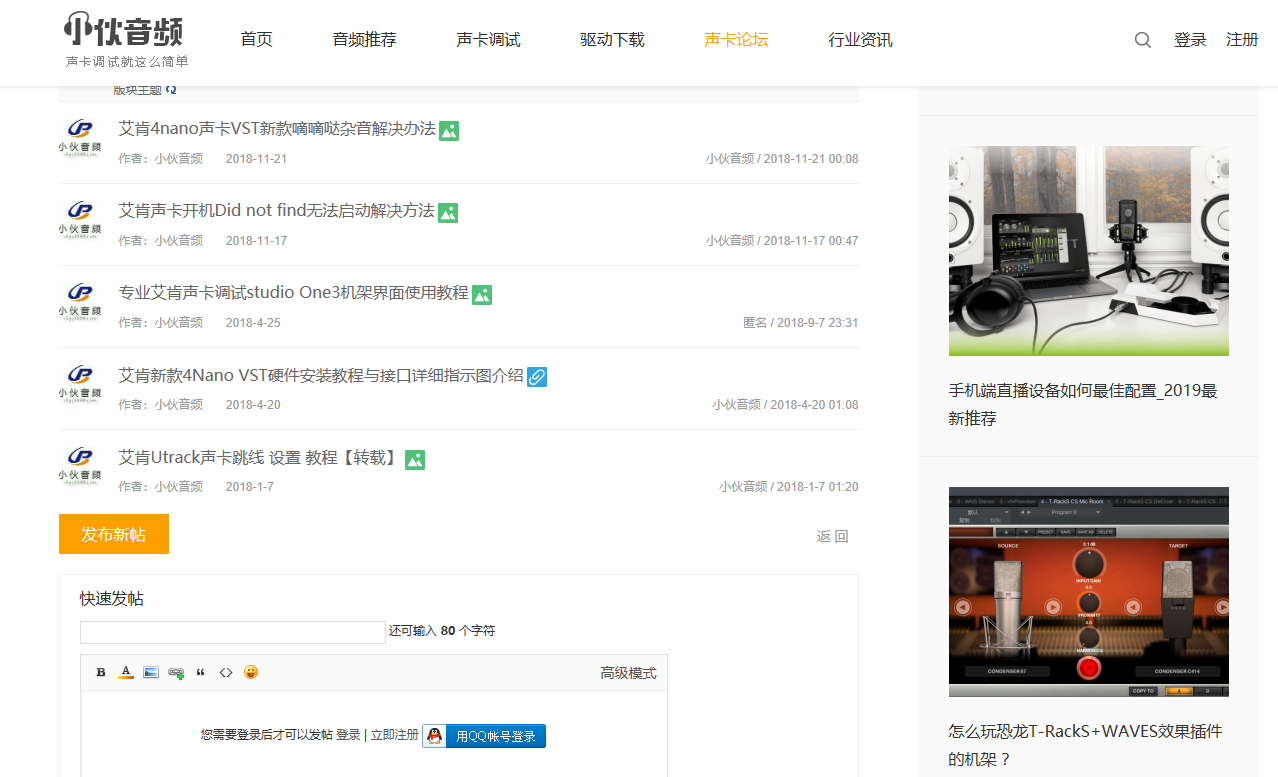Click 注册 in the top header
The height and width of the screenshot is (777, 1278).
tap(1243, 40)
